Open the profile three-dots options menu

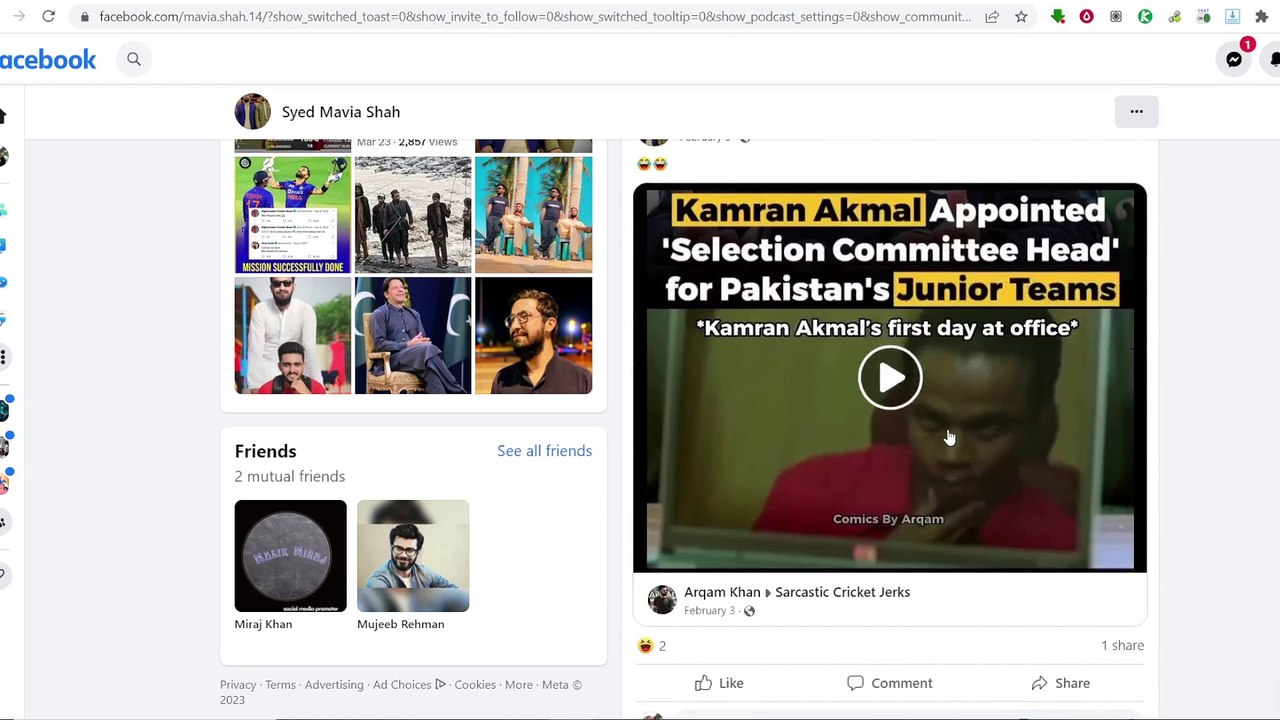pos(1136,112)
